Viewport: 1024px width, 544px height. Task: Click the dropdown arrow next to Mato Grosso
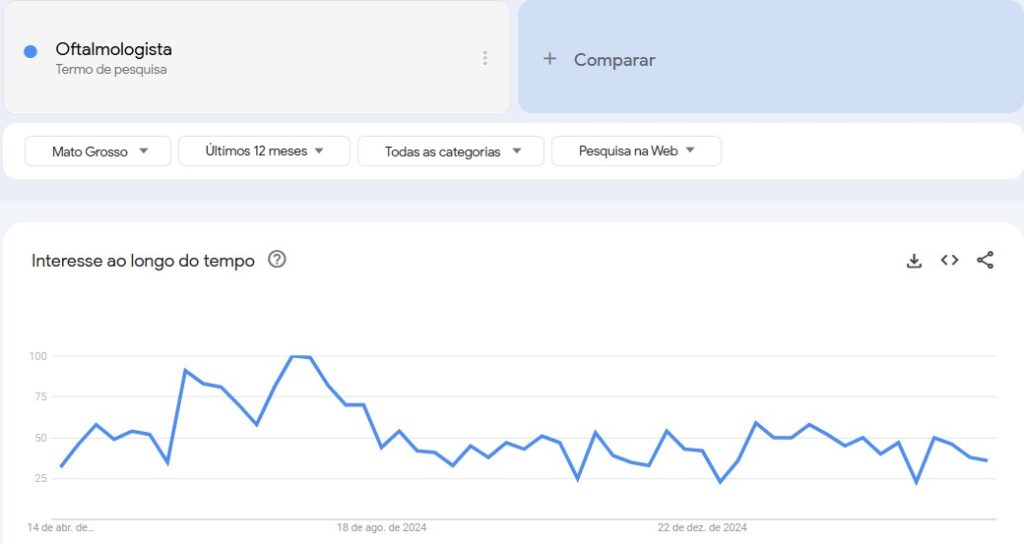coord(144,151)
